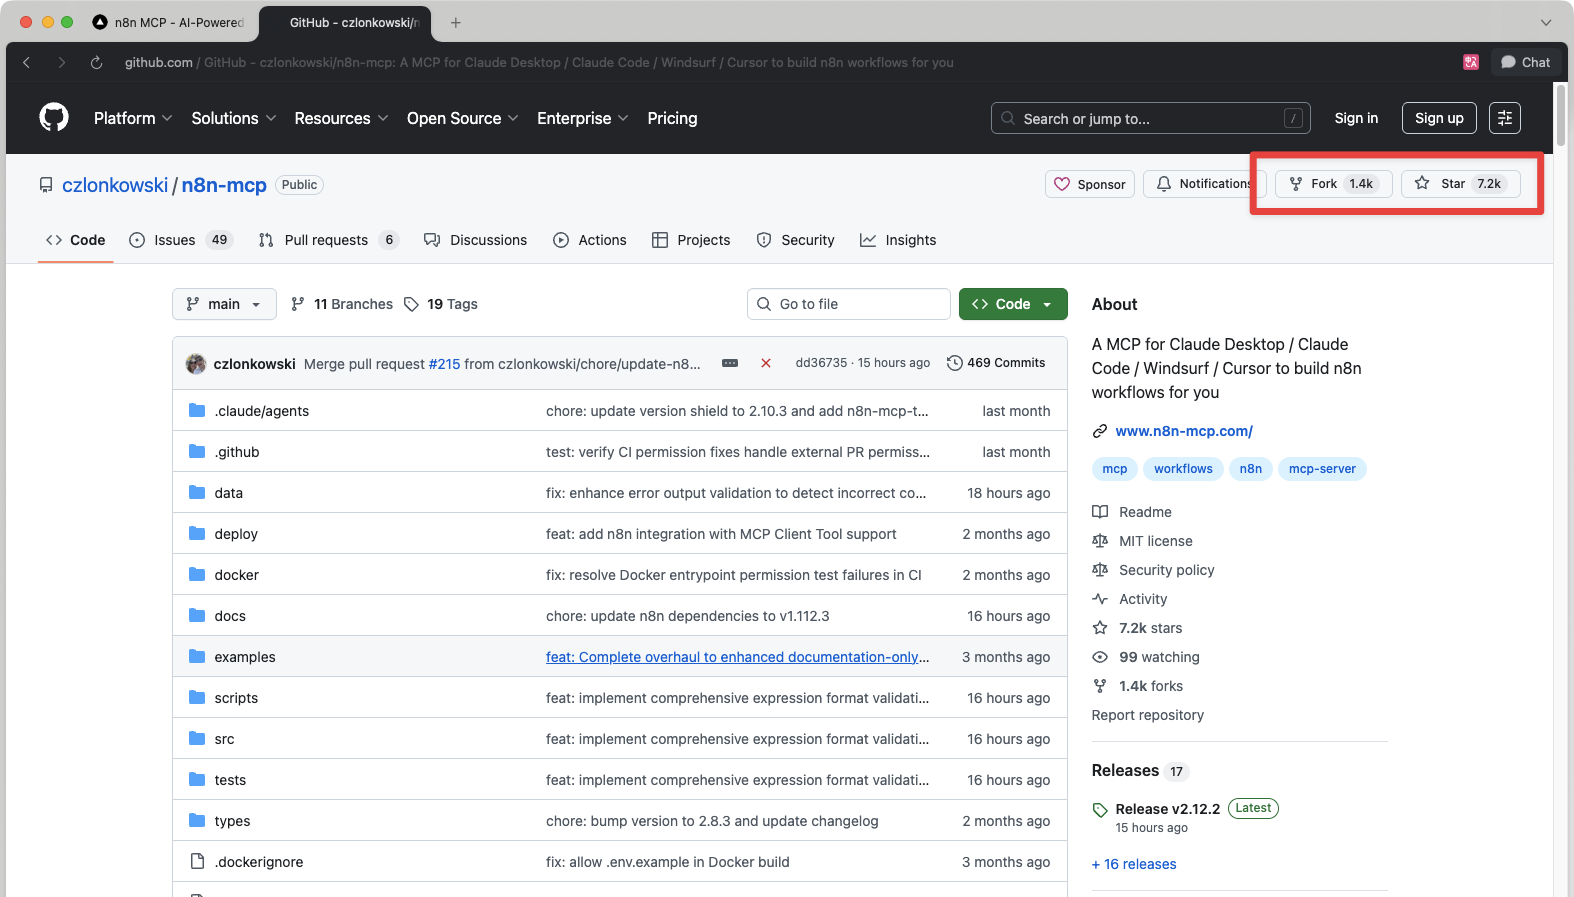Open the tests folder
The height and width of the screenshot is (897, 1574).
pos(230,780)
